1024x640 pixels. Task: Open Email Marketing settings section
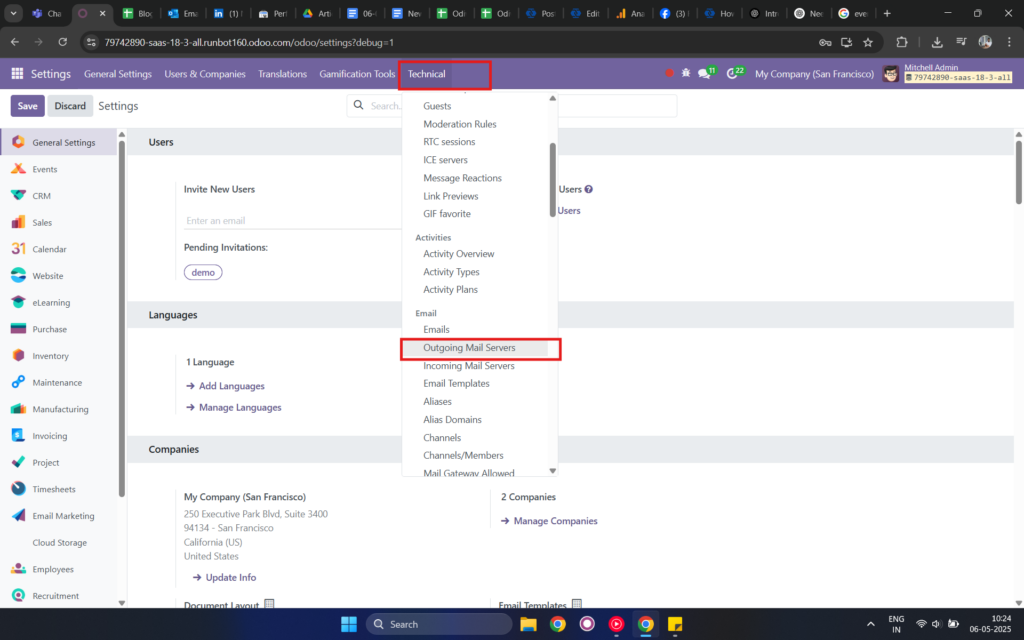[x=59, y=516]
